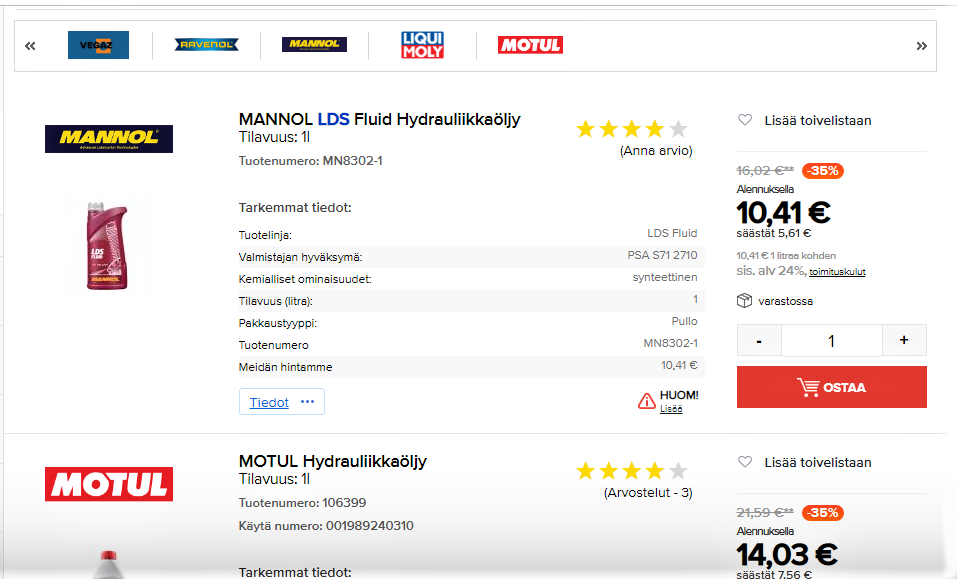Open the toimituskulut shipping costs link
This screenshot has width=957, height=579.
837,272
